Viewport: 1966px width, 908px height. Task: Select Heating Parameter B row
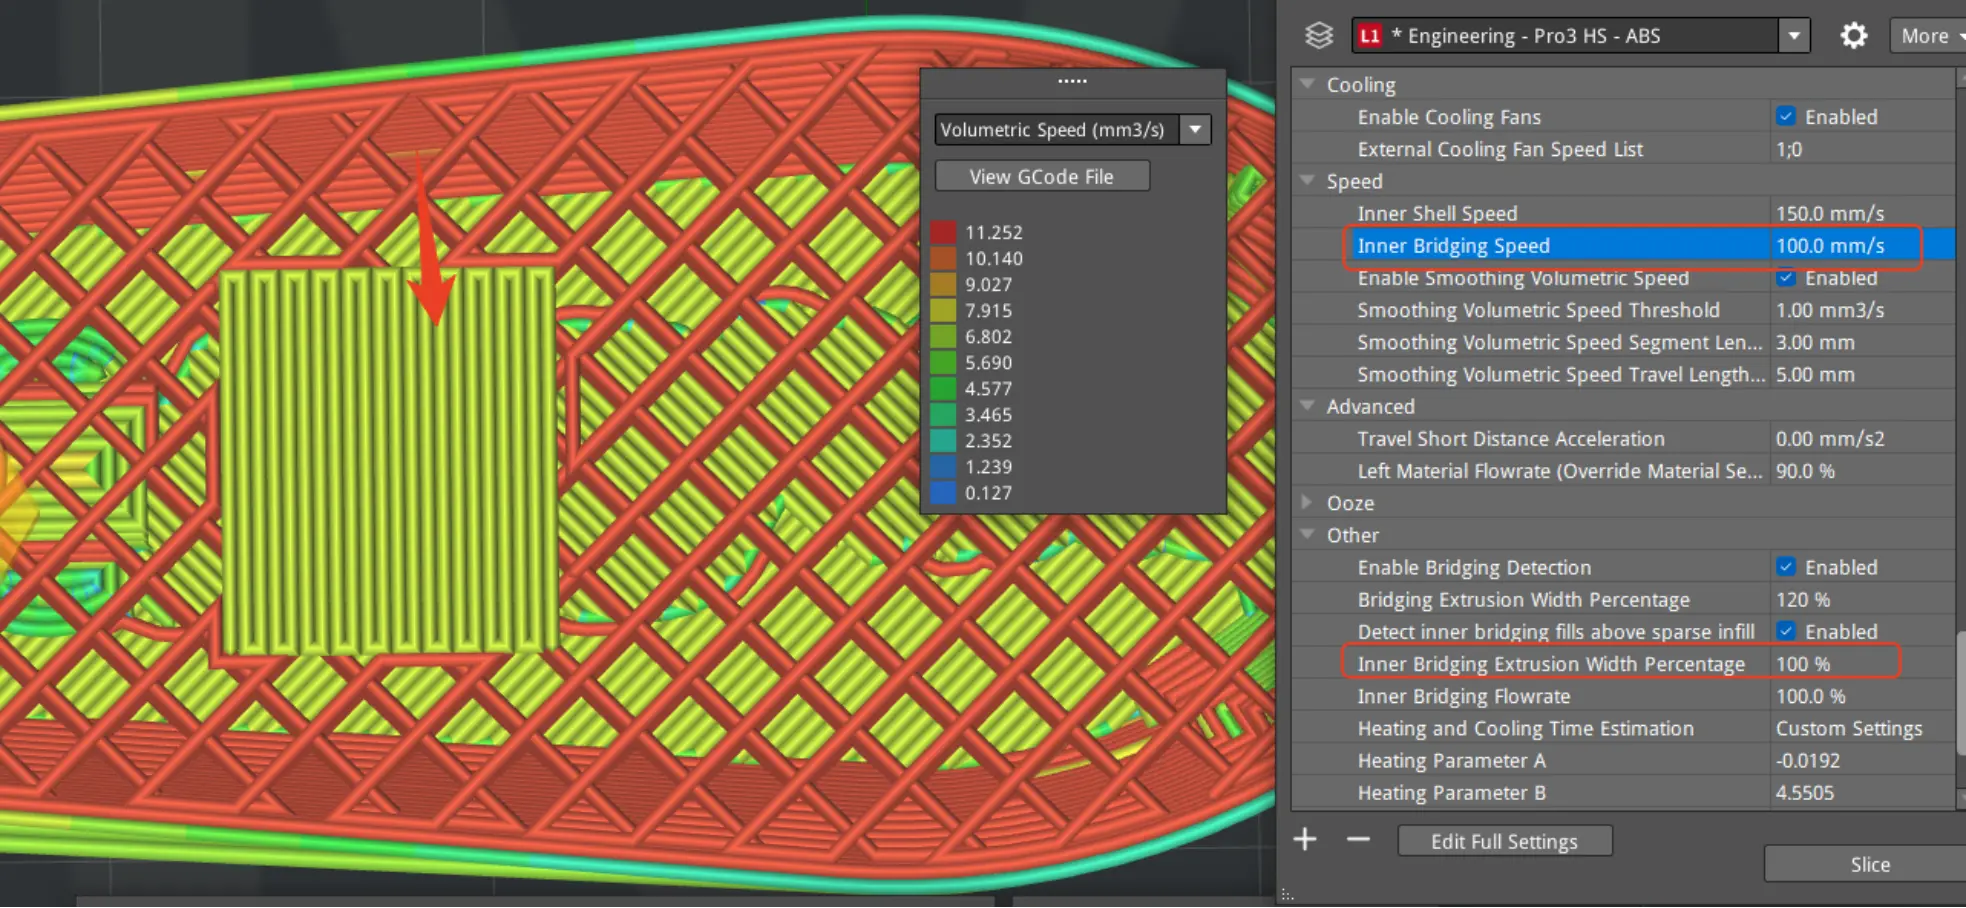point(1623,792)
